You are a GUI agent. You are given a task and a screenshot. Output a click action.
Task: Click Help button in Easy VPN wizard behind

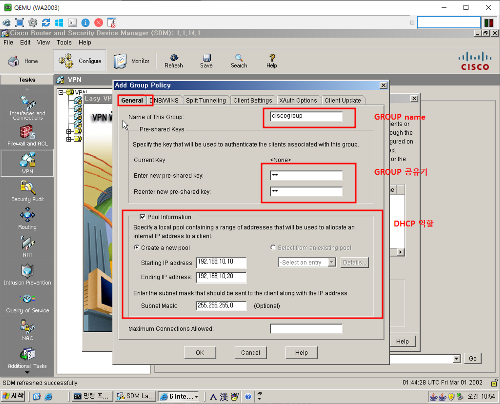pyautogui.click(x=403, y=341)
